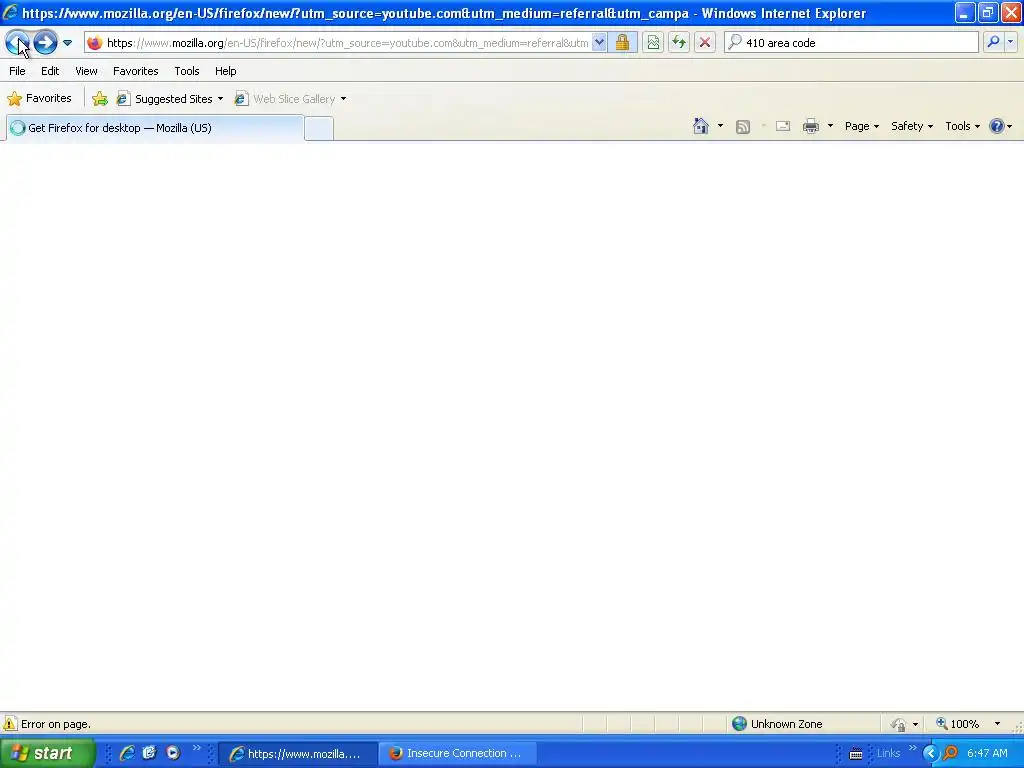Open the Tools menu in menu bar
This screenshot has height=768, width=1024.
(x=187, y=71)
